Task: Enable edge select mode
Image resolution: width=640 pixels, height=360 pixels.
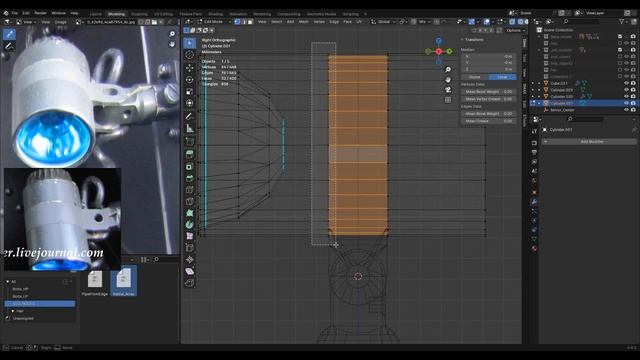Action: [244, 22]
